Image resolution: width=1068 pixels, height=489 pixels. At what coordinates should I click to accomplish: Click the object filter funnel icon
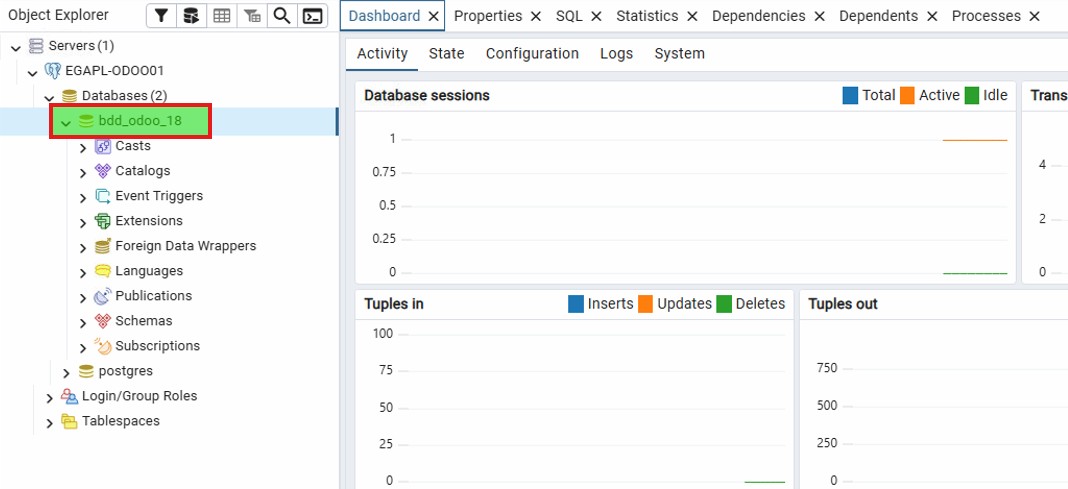point(160,16)
